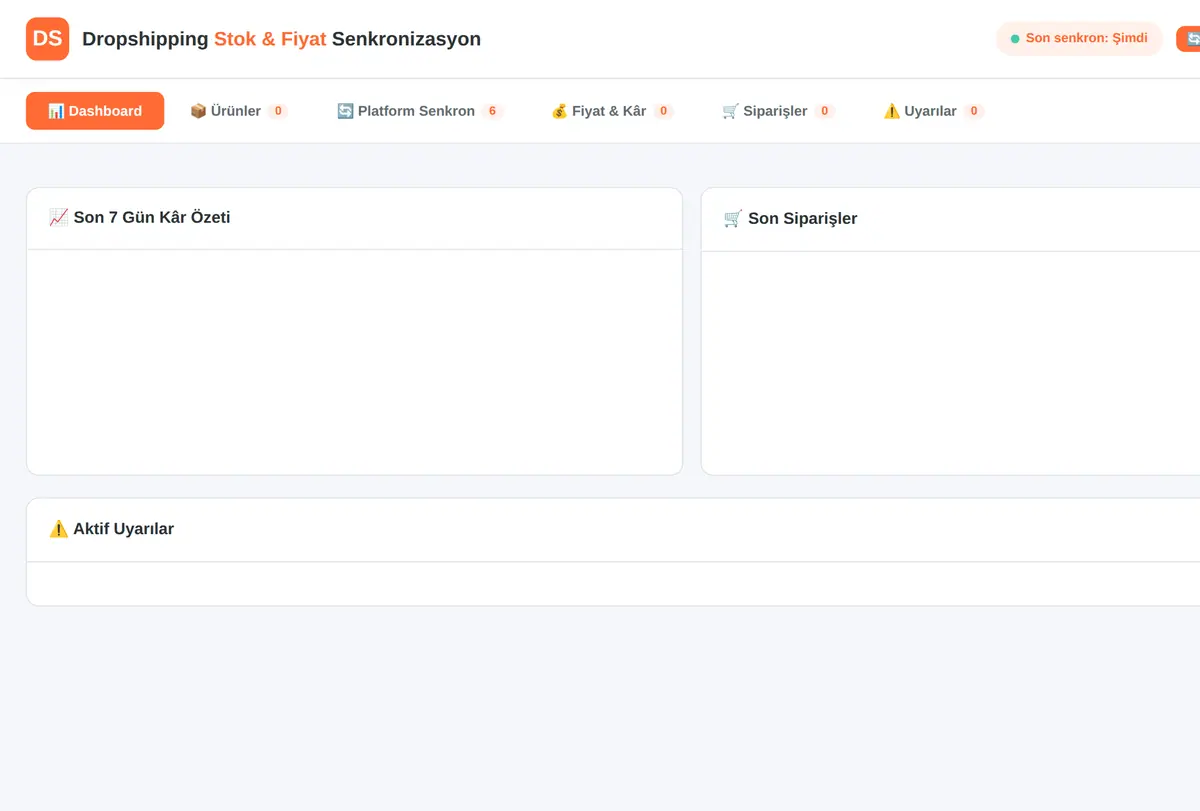Click the Son Siparişler card heading

790,218
